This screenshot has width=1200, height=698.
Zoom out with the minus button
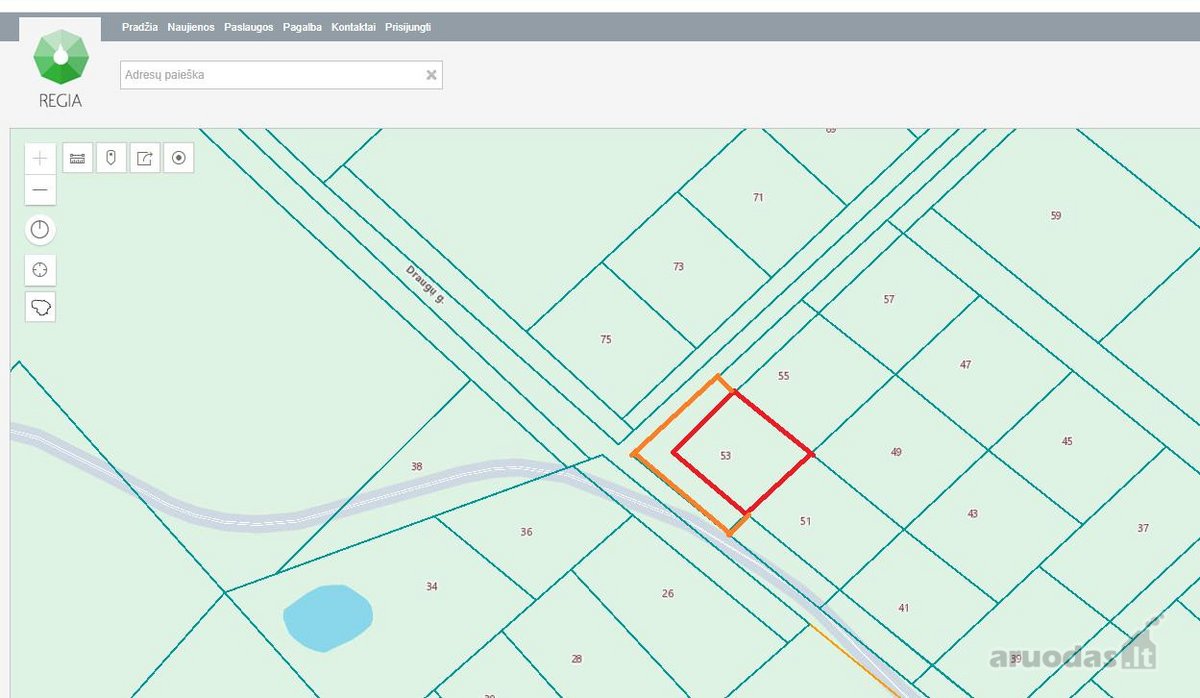pyautogui.click(x=40, y=189)
